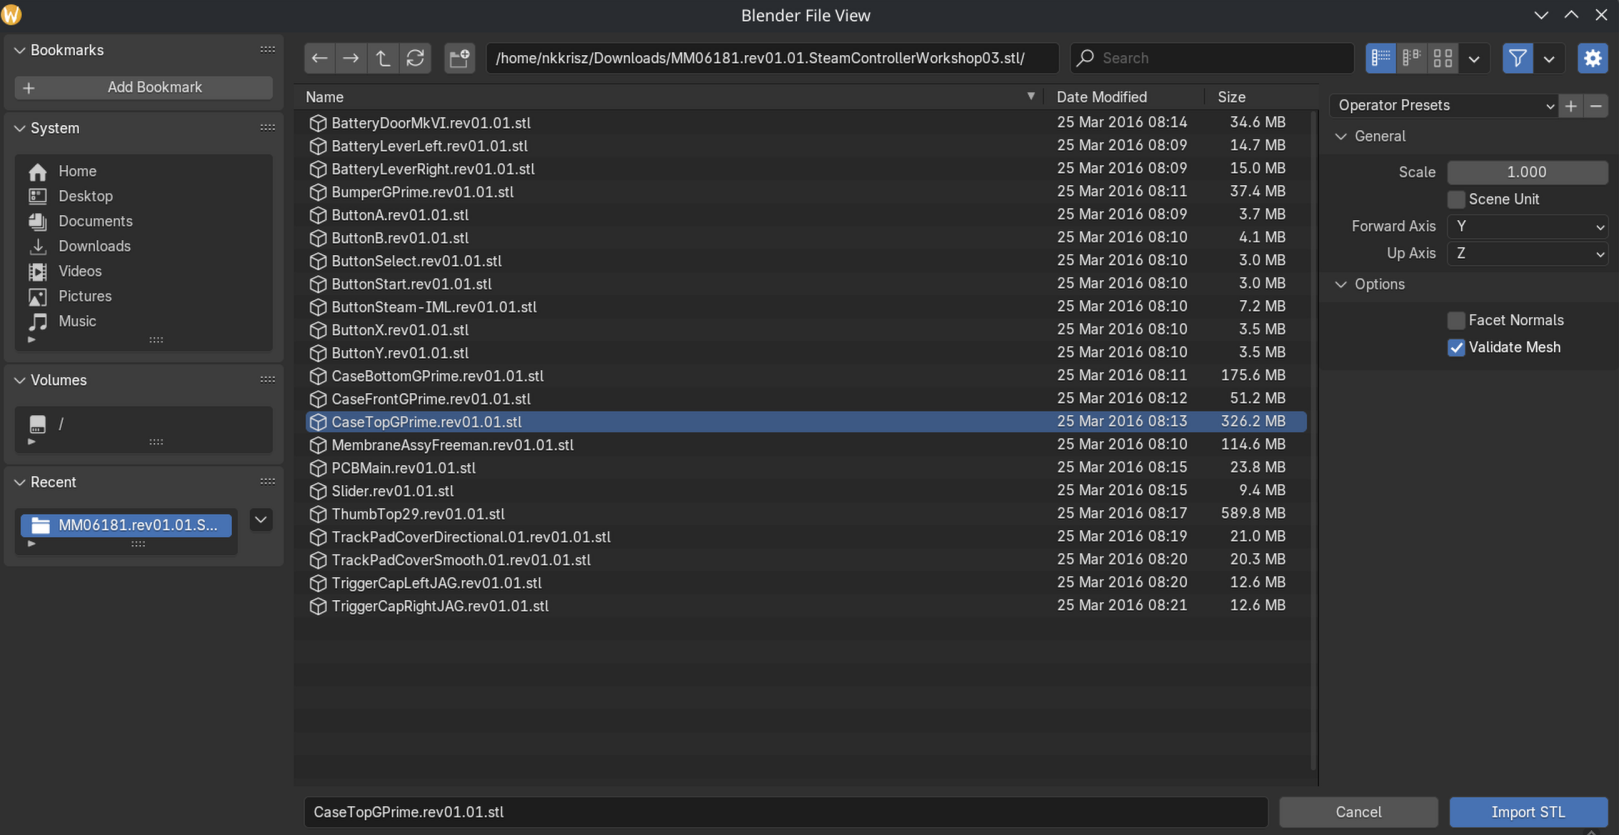
Task: Add a new operator preset
Action: [x=1571, y=105]
